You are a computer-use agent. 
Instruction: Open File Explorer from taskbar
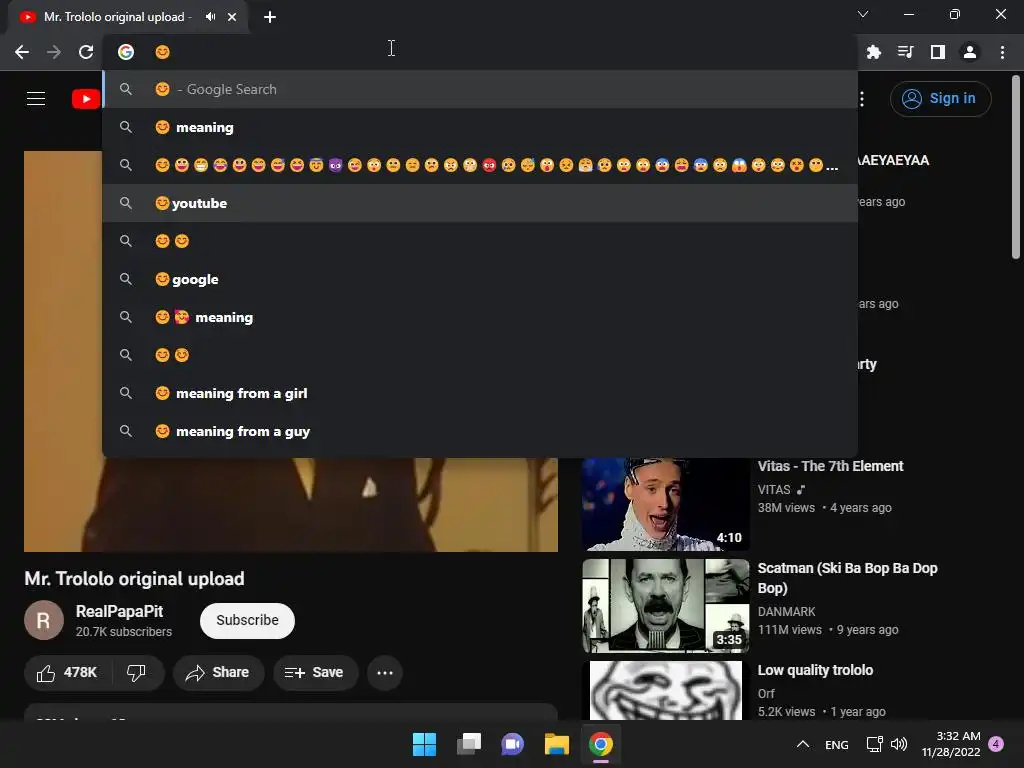click(x=557, y=744)
